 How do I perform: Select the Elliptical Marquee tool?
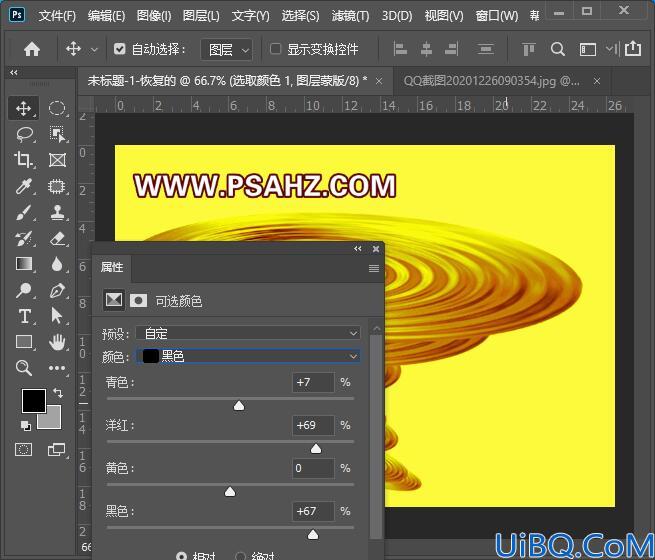[57, 109]
